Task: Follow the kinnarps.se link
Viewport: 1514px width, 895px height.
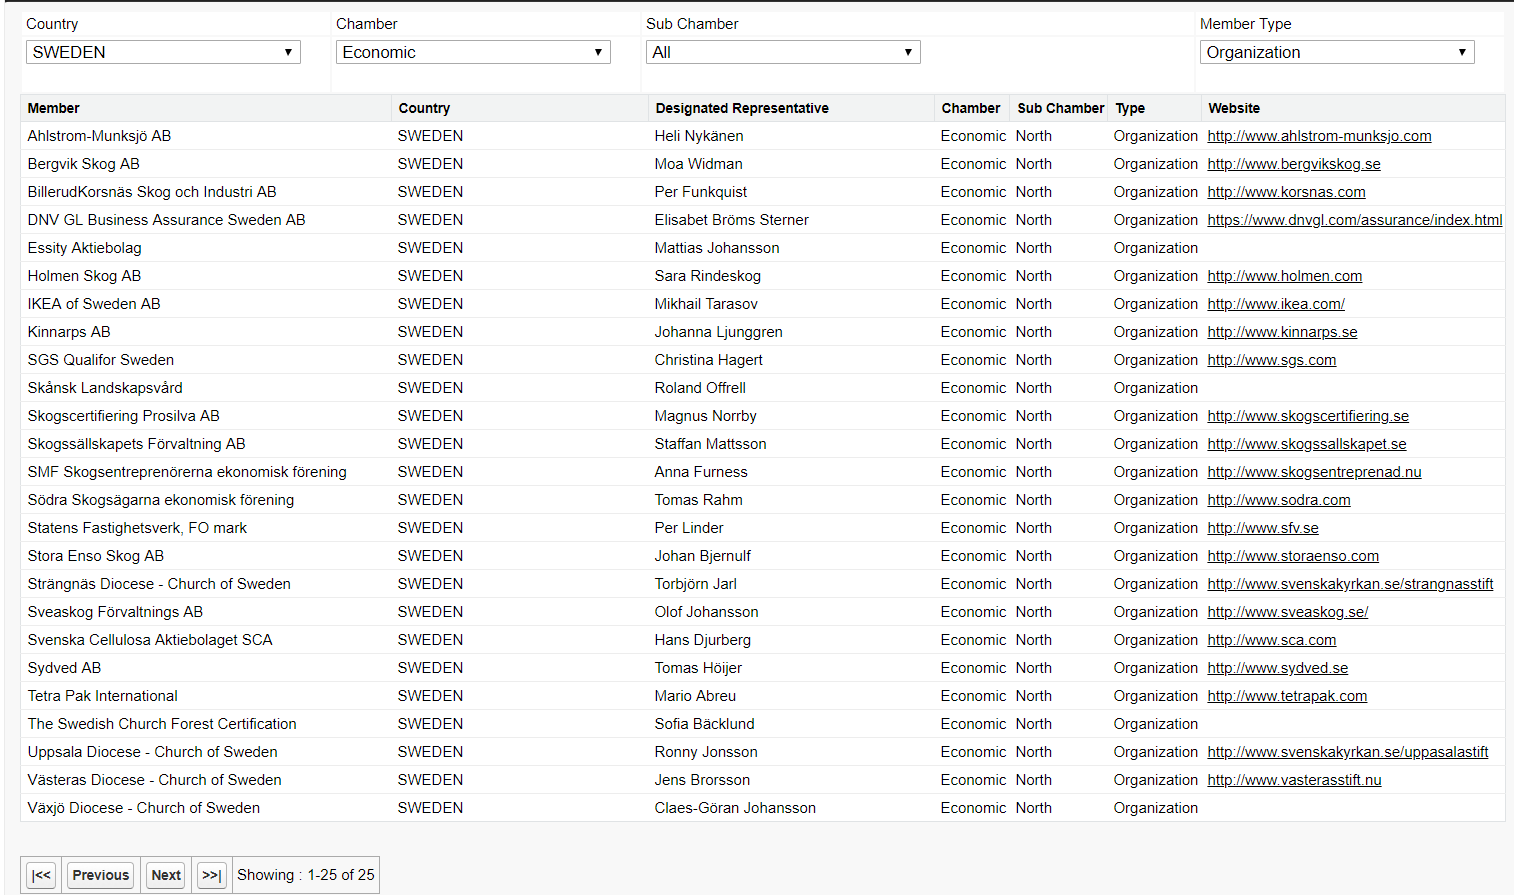Action: pyautogui.click(x=1282, y=332)
